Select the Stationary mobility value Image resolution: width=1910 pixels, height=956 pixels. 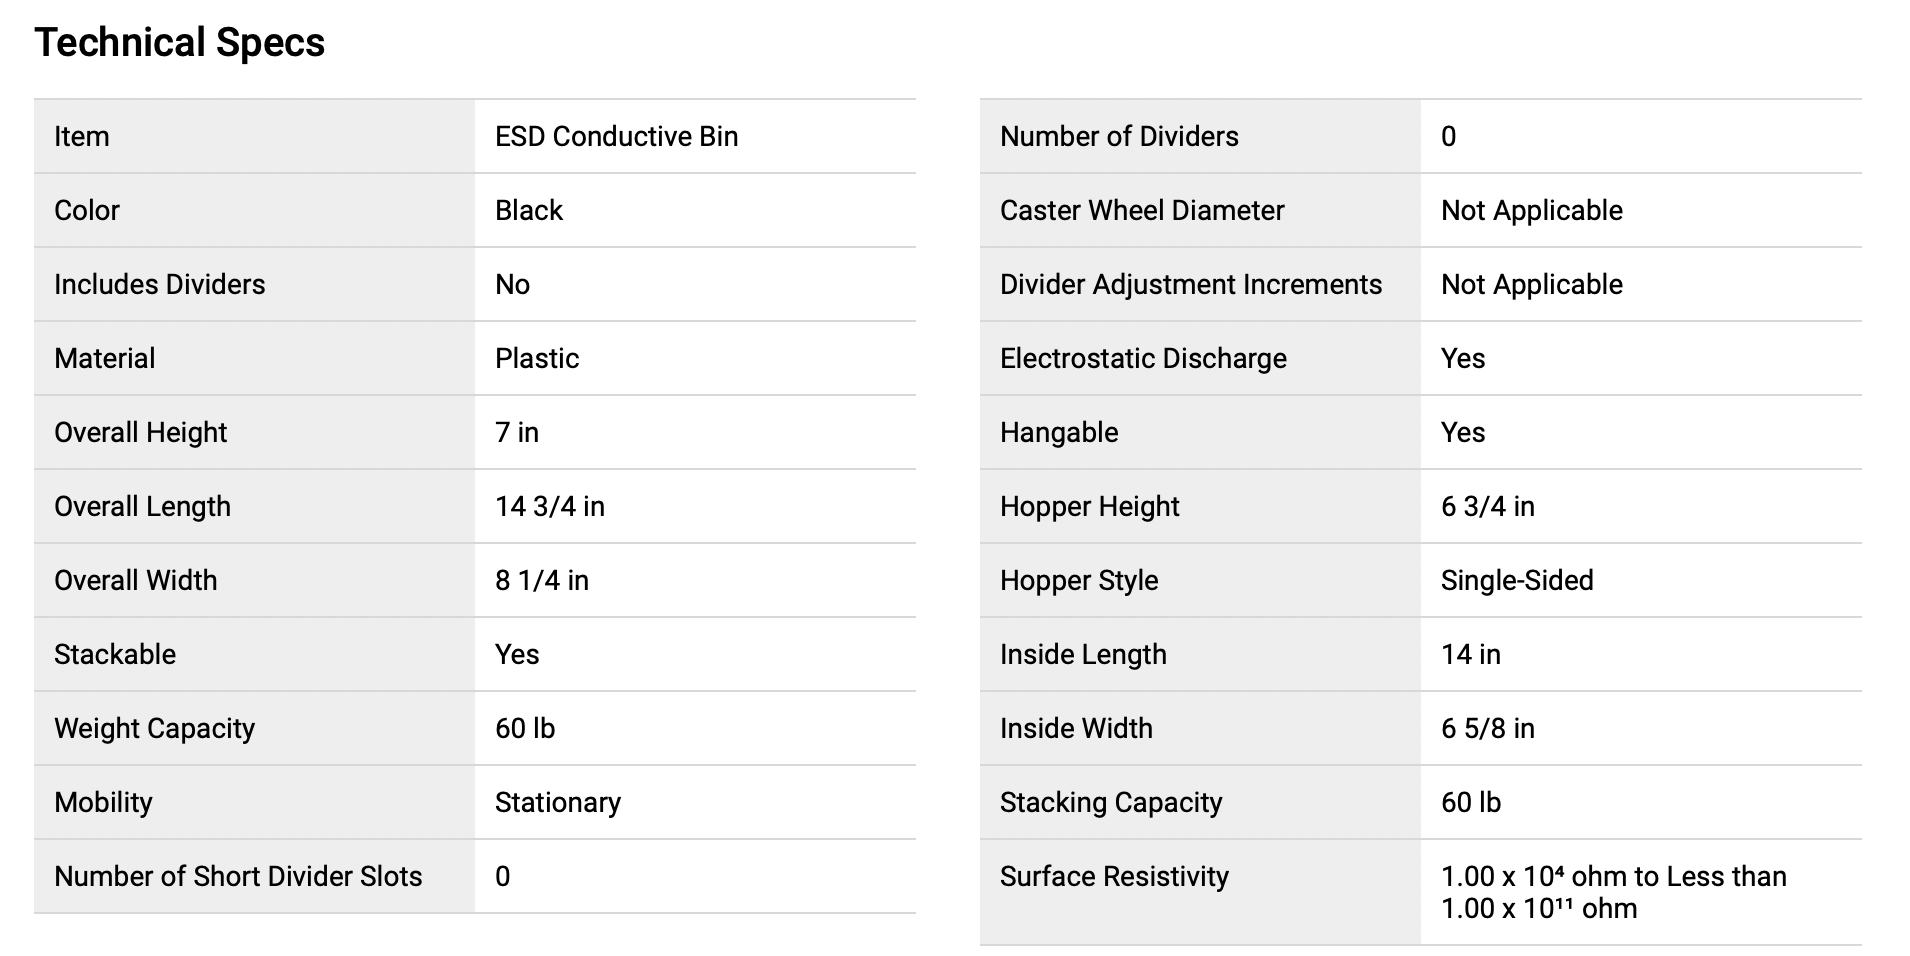click(558, 803)
